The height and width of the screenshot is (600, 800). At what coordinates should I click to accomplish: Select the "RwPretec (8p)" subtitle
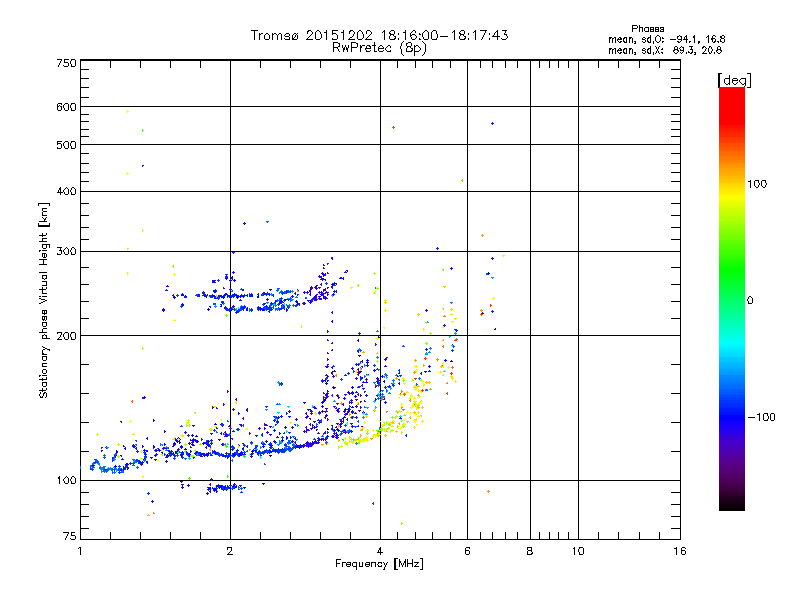[379, 48]
